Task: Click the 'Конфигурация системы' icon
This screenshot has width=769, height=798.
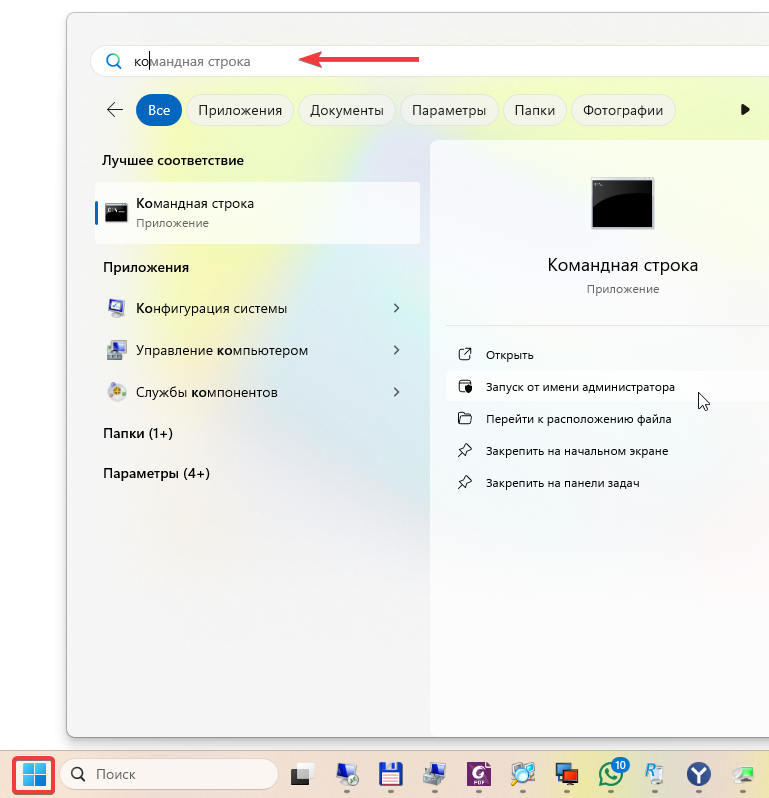Action: [x=117, y=308]
